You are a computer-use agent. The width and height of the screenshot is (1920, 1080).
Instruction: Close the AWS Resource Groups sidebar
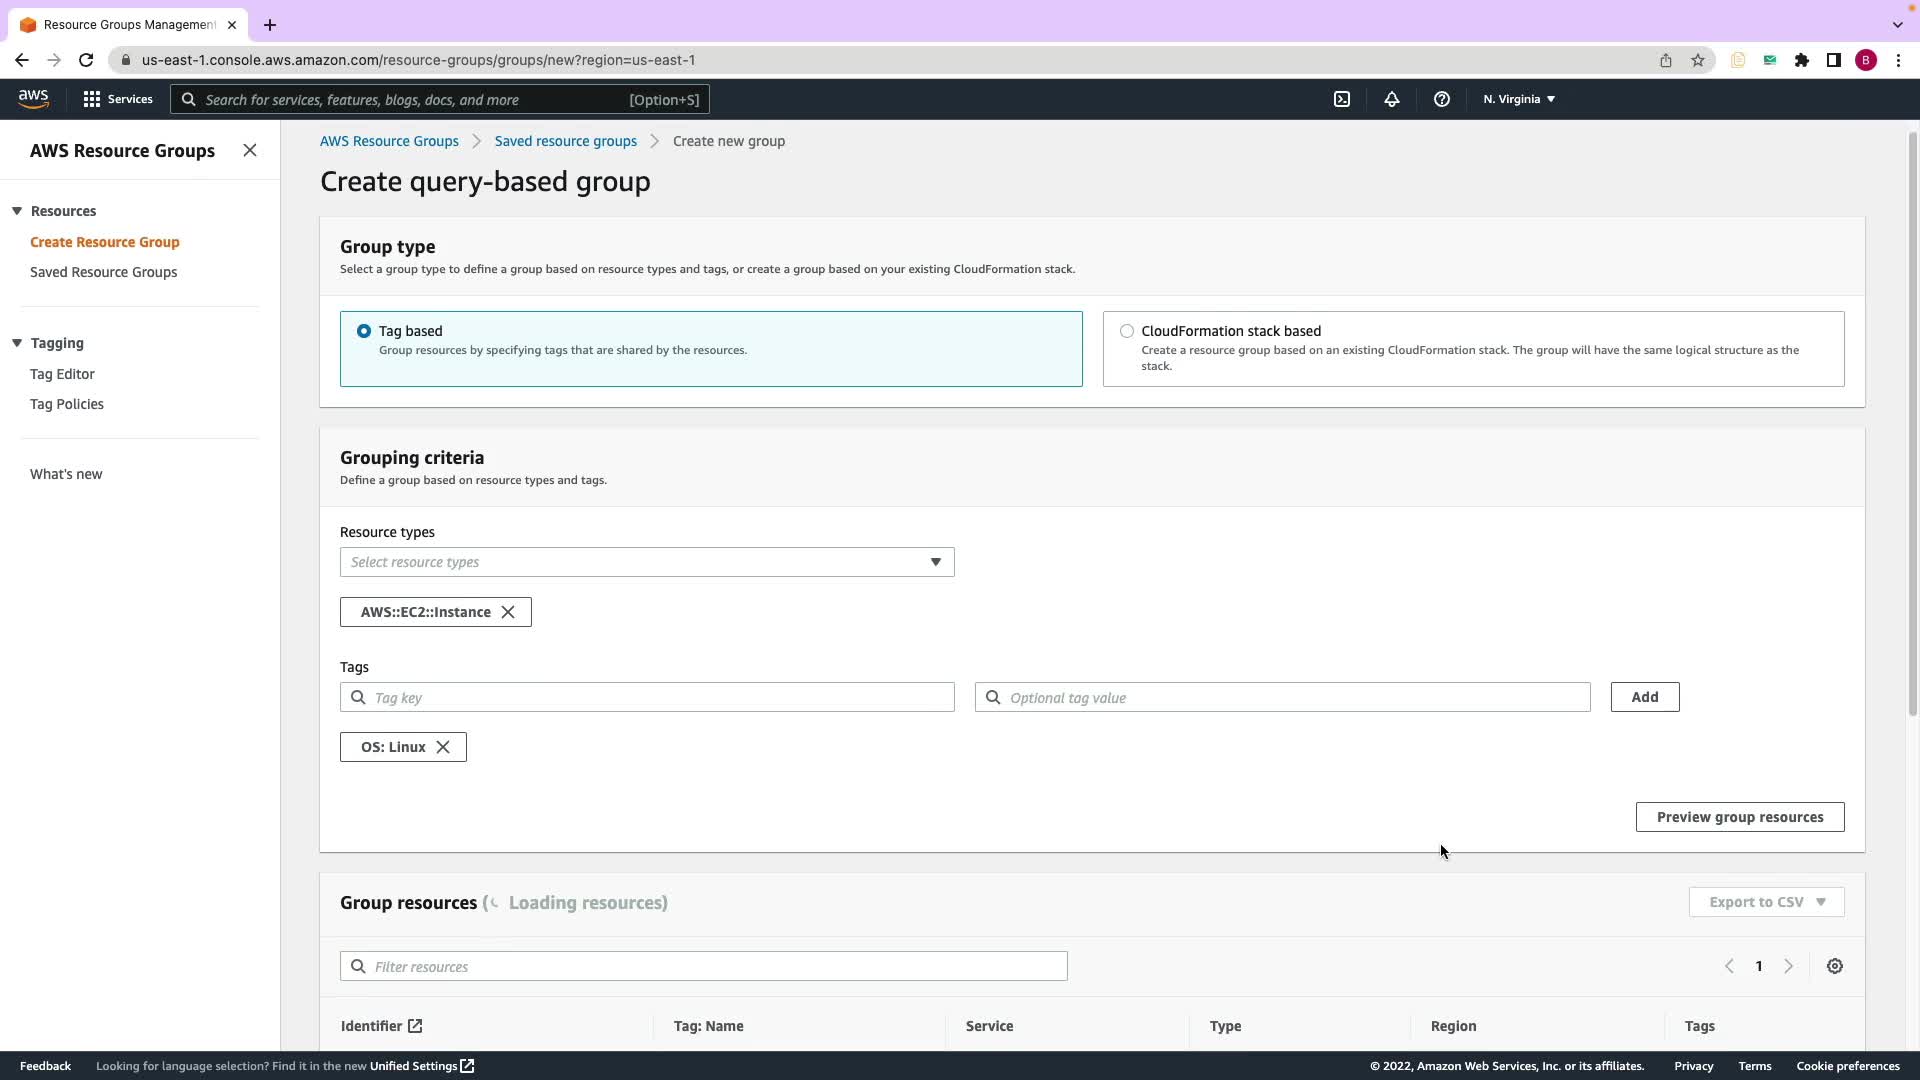tap(250, 150)
